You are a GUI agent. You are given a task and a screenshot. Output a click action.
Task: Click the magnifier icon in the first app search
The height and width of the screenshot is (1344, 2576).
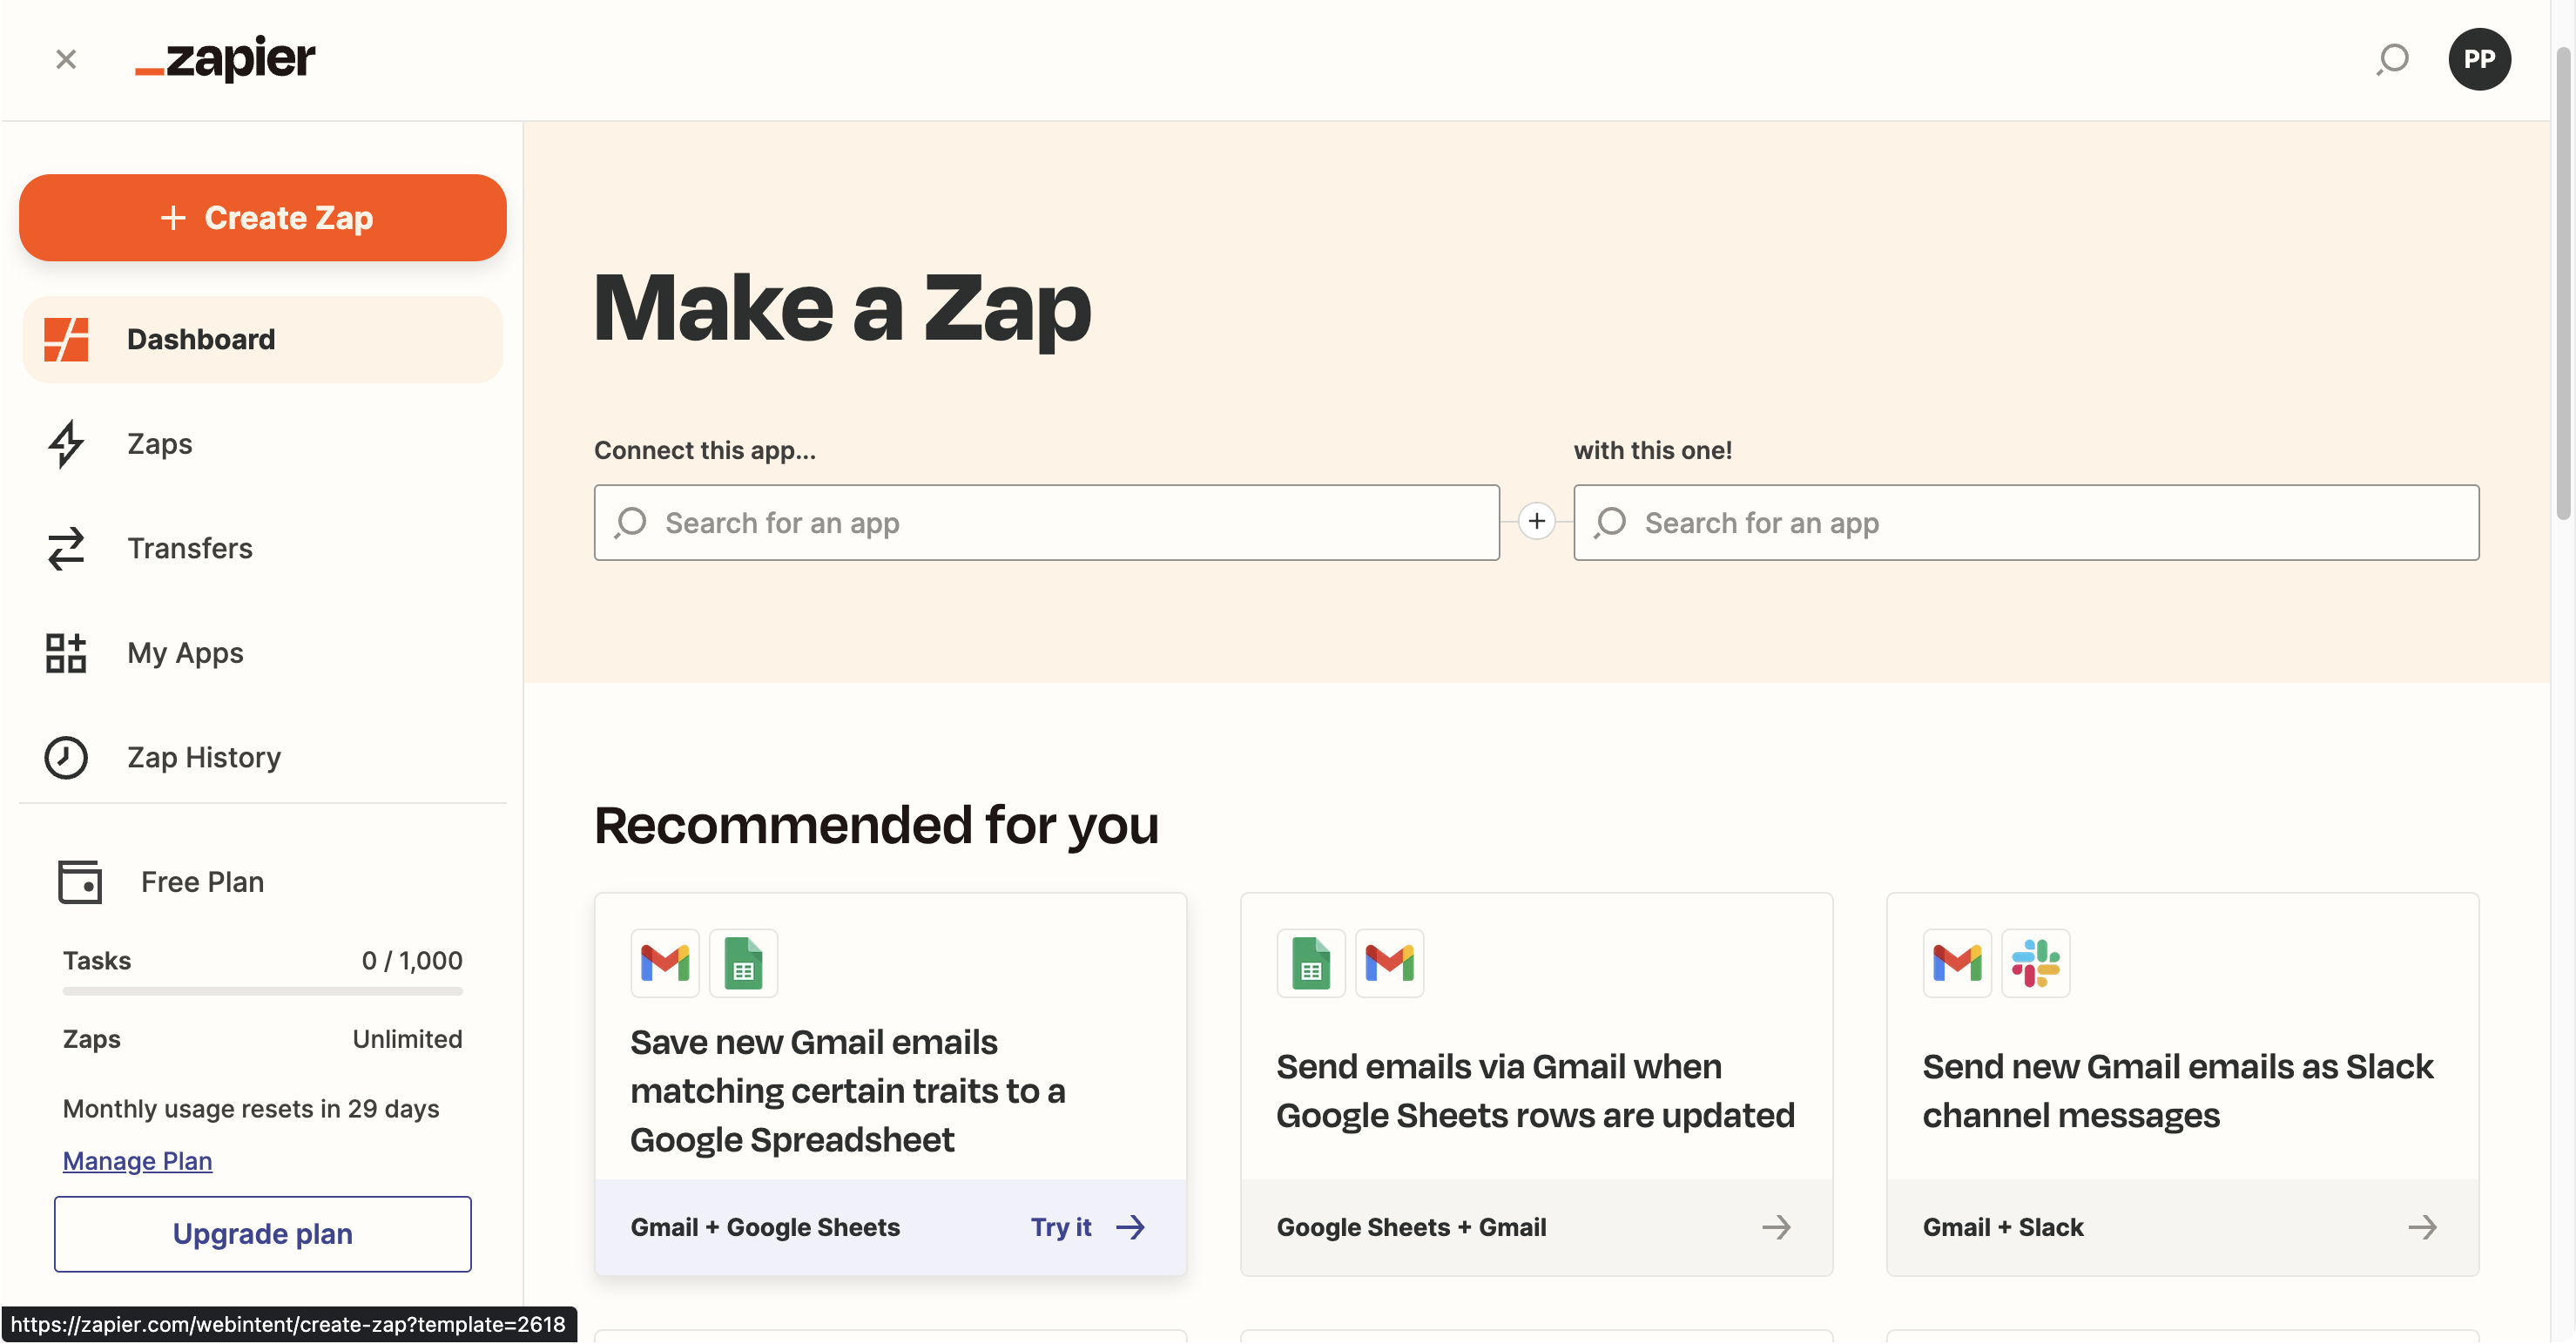630,523
